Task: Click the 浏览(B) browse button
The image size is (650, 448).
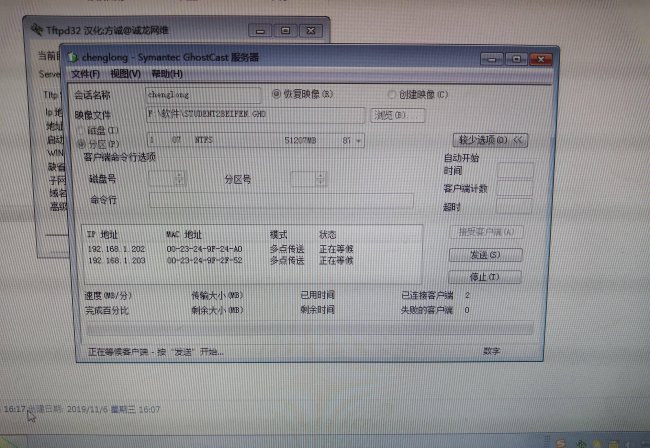Action: (397, 115)
